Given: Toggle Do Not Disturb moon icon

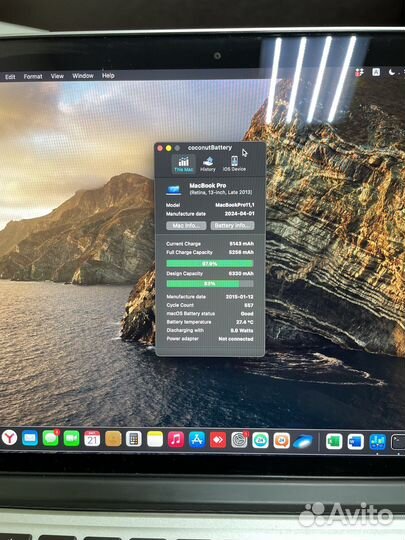Looking at the screenshot, I should pyautogui.click(x=392, y=72).
